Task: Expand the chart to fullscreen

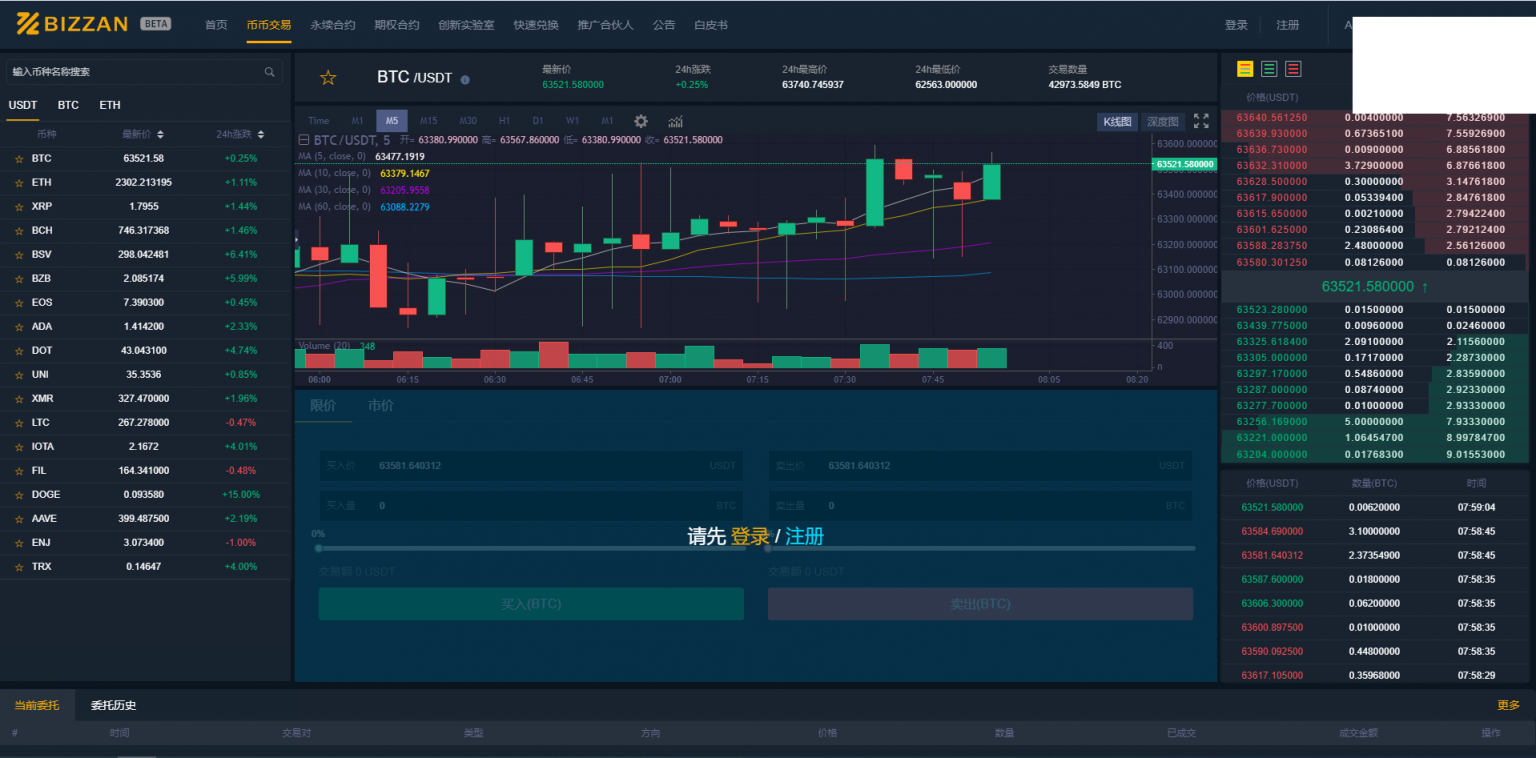Action: click(1201, 121)
